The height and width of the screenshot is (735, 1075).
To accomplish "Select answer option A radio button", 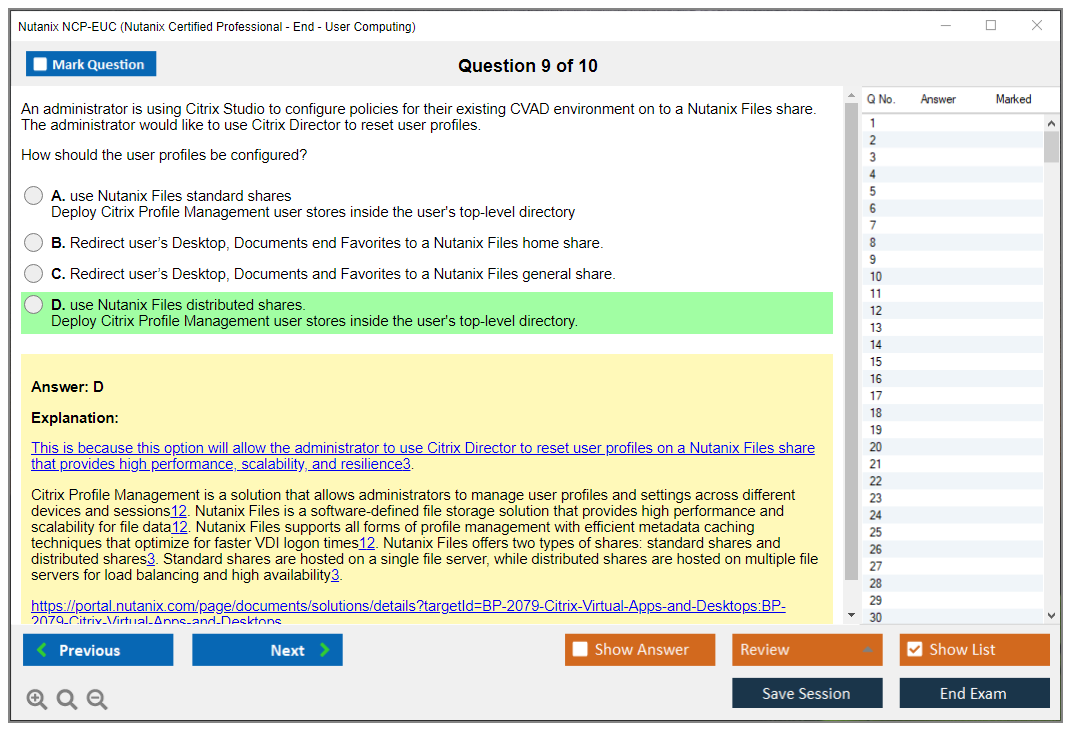I will tap(34, 196).
